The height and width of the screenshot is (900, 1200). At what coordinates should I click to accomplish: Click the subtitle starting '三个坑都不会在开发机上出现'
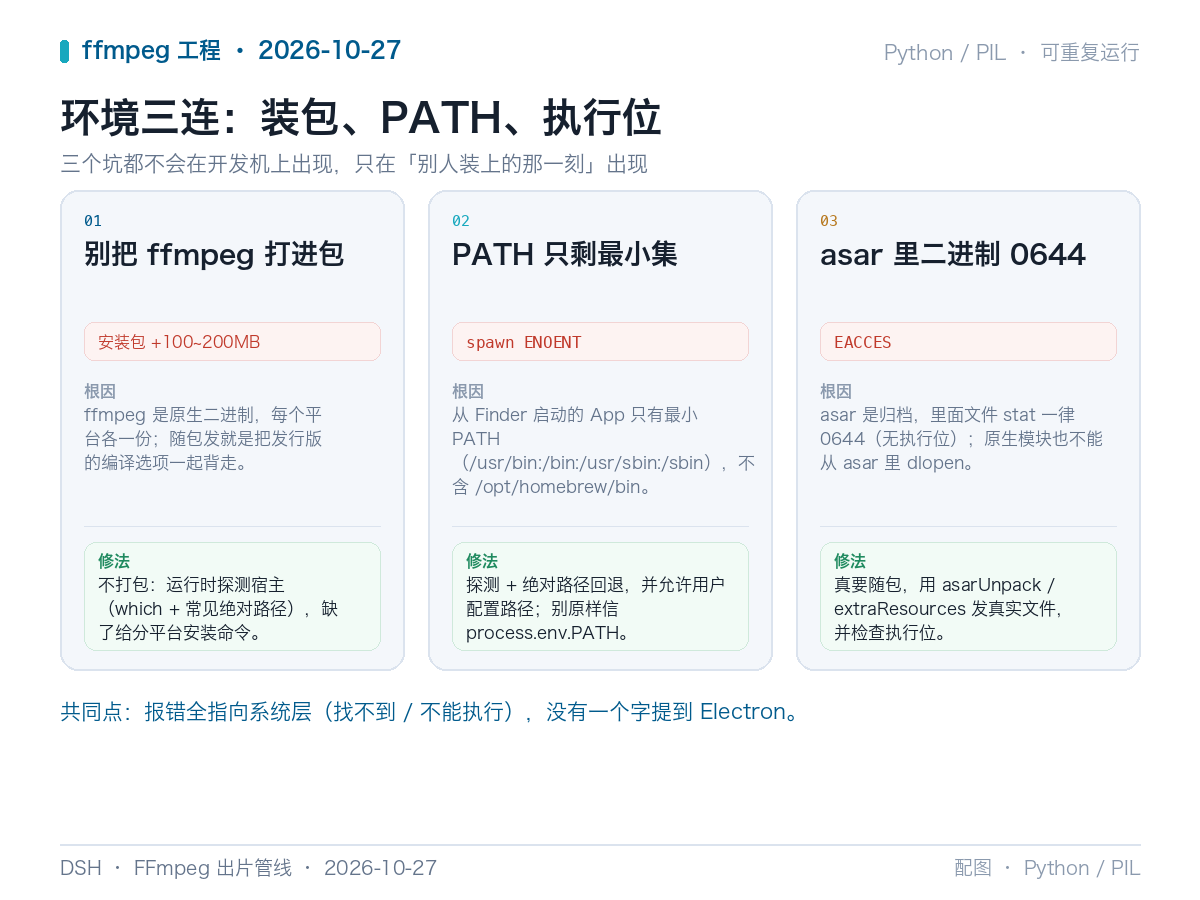click(x=354, y=164)
